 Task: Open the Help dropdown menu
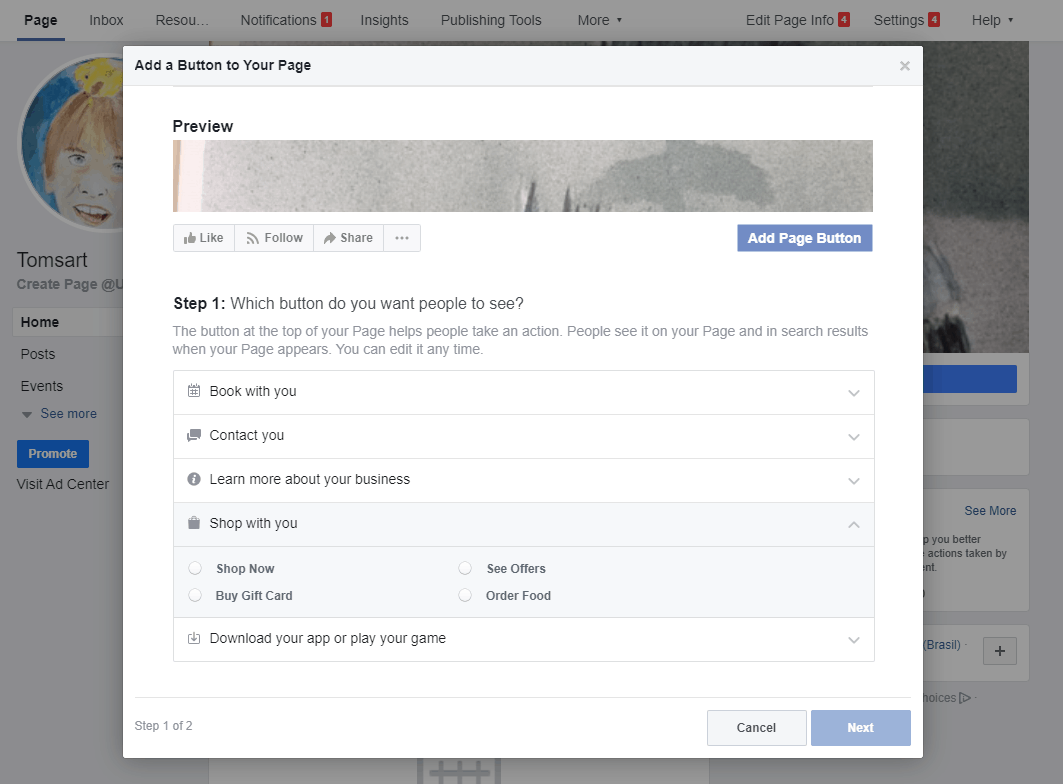click(x=992, y=20)
